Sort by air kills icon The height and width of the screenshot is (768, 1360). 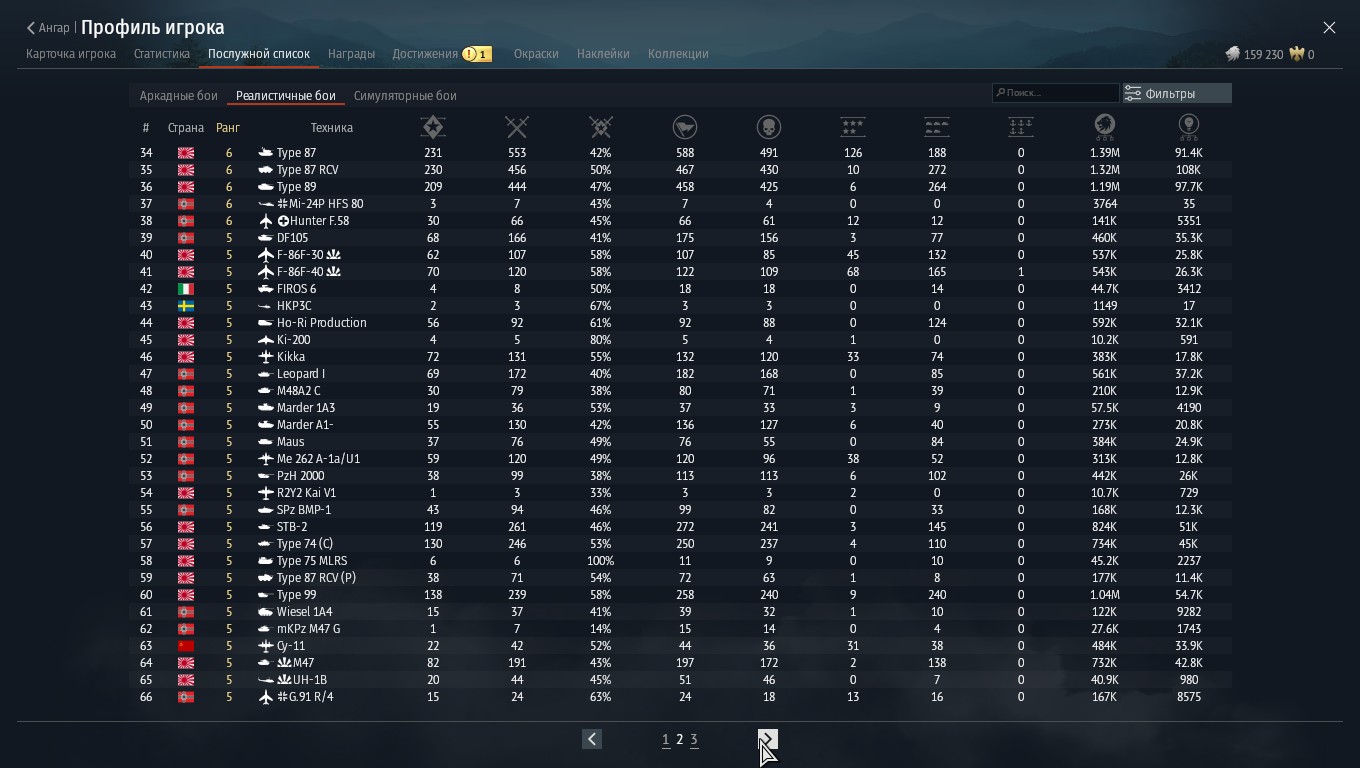point(853,127)
